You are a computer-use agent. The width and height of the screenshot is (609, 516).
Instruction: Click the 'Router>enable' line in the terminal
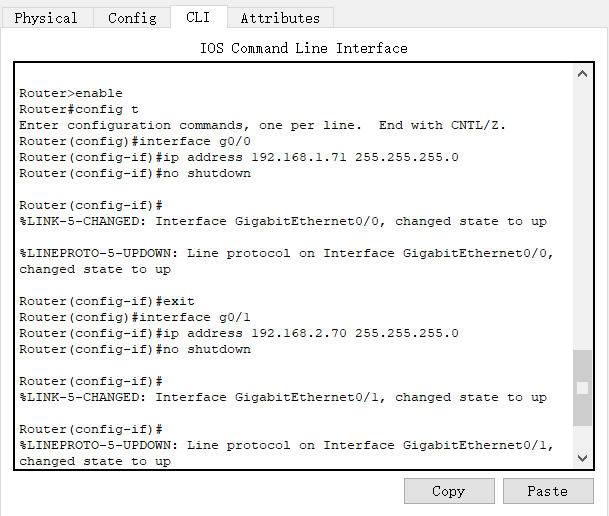click(71, 93)
